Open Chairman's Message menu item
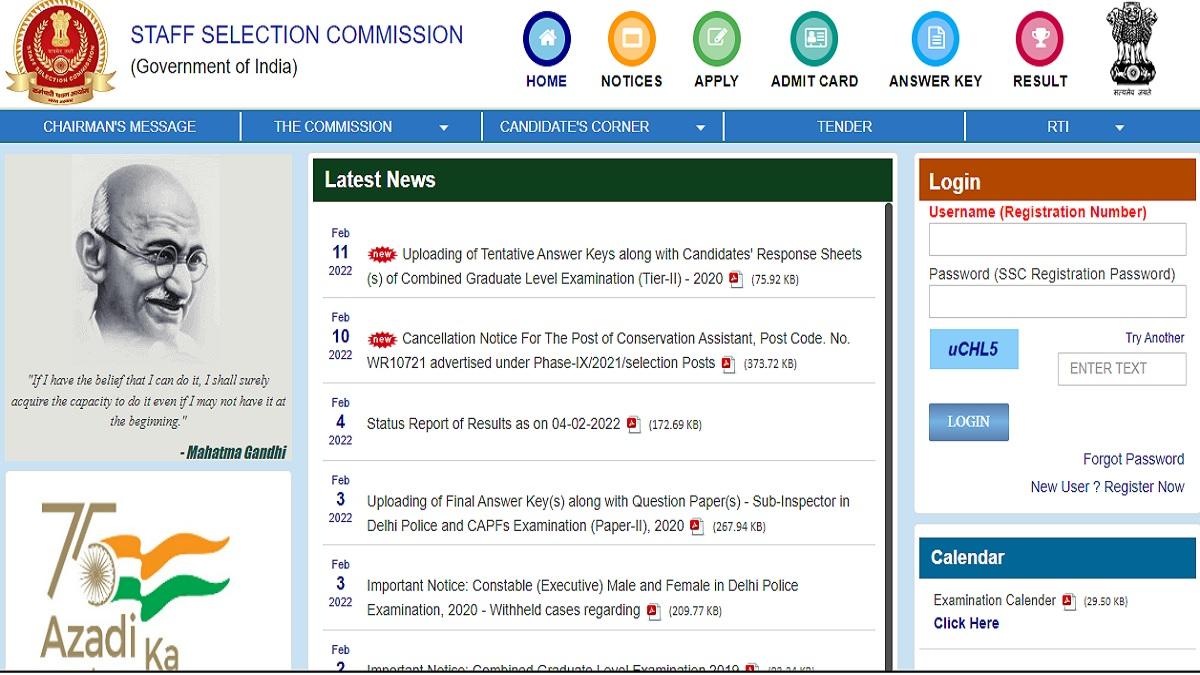This screenshot has width=1200, height=675. tap(119, 127)
